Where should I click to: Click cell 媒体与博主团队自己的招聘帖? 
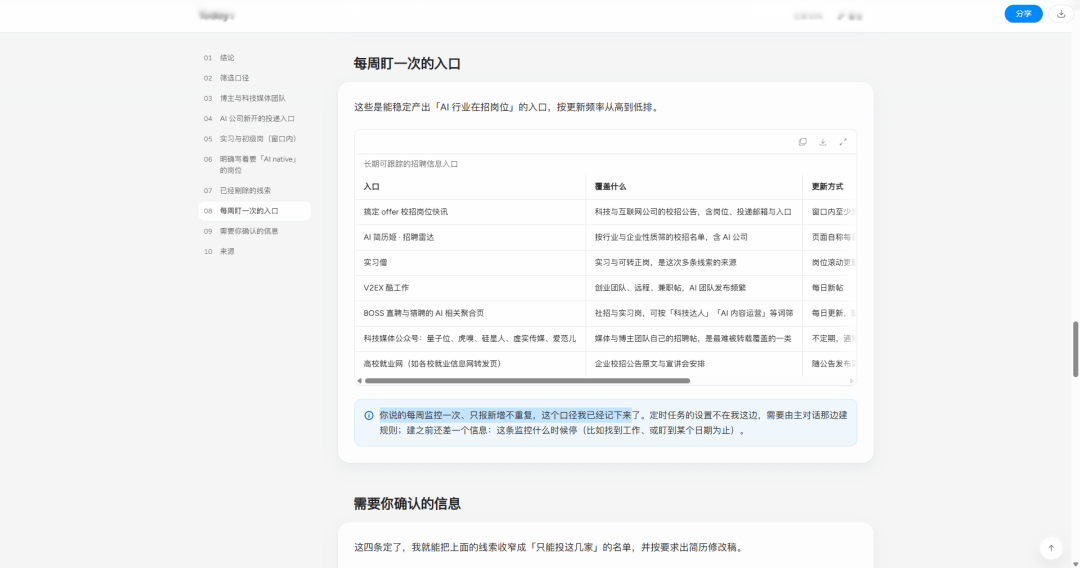click(694, 339)
